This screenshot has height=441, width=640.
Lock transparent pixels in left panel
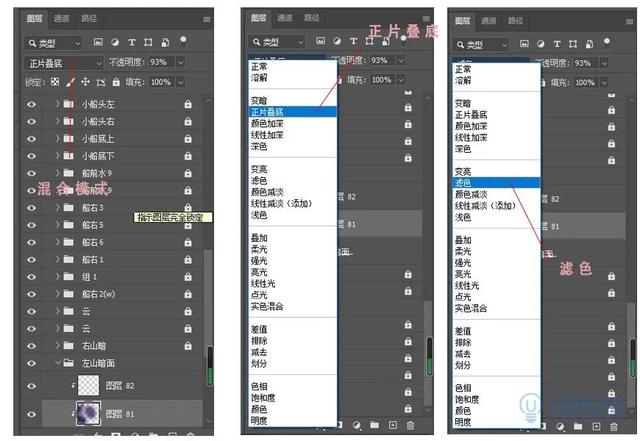tap(55, 82)
